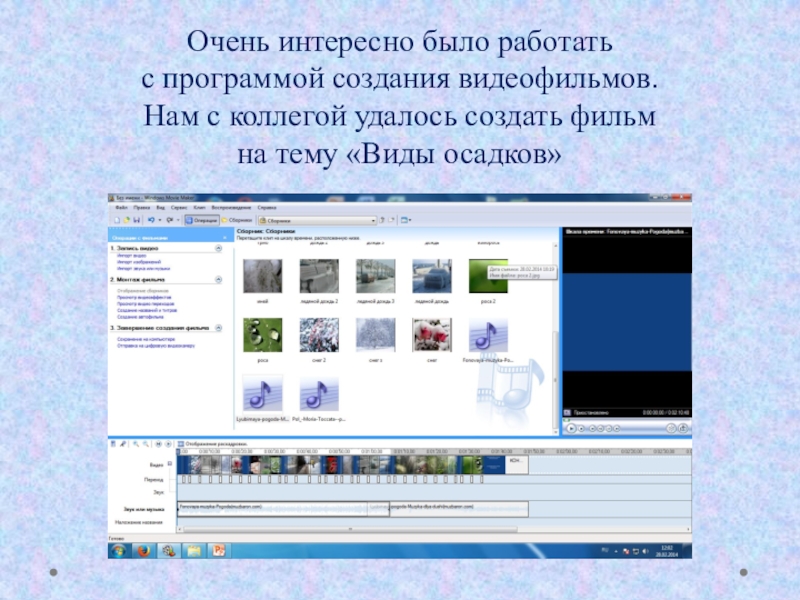
Task: Open the Файл menu
Action: click(x=121, y=208)
